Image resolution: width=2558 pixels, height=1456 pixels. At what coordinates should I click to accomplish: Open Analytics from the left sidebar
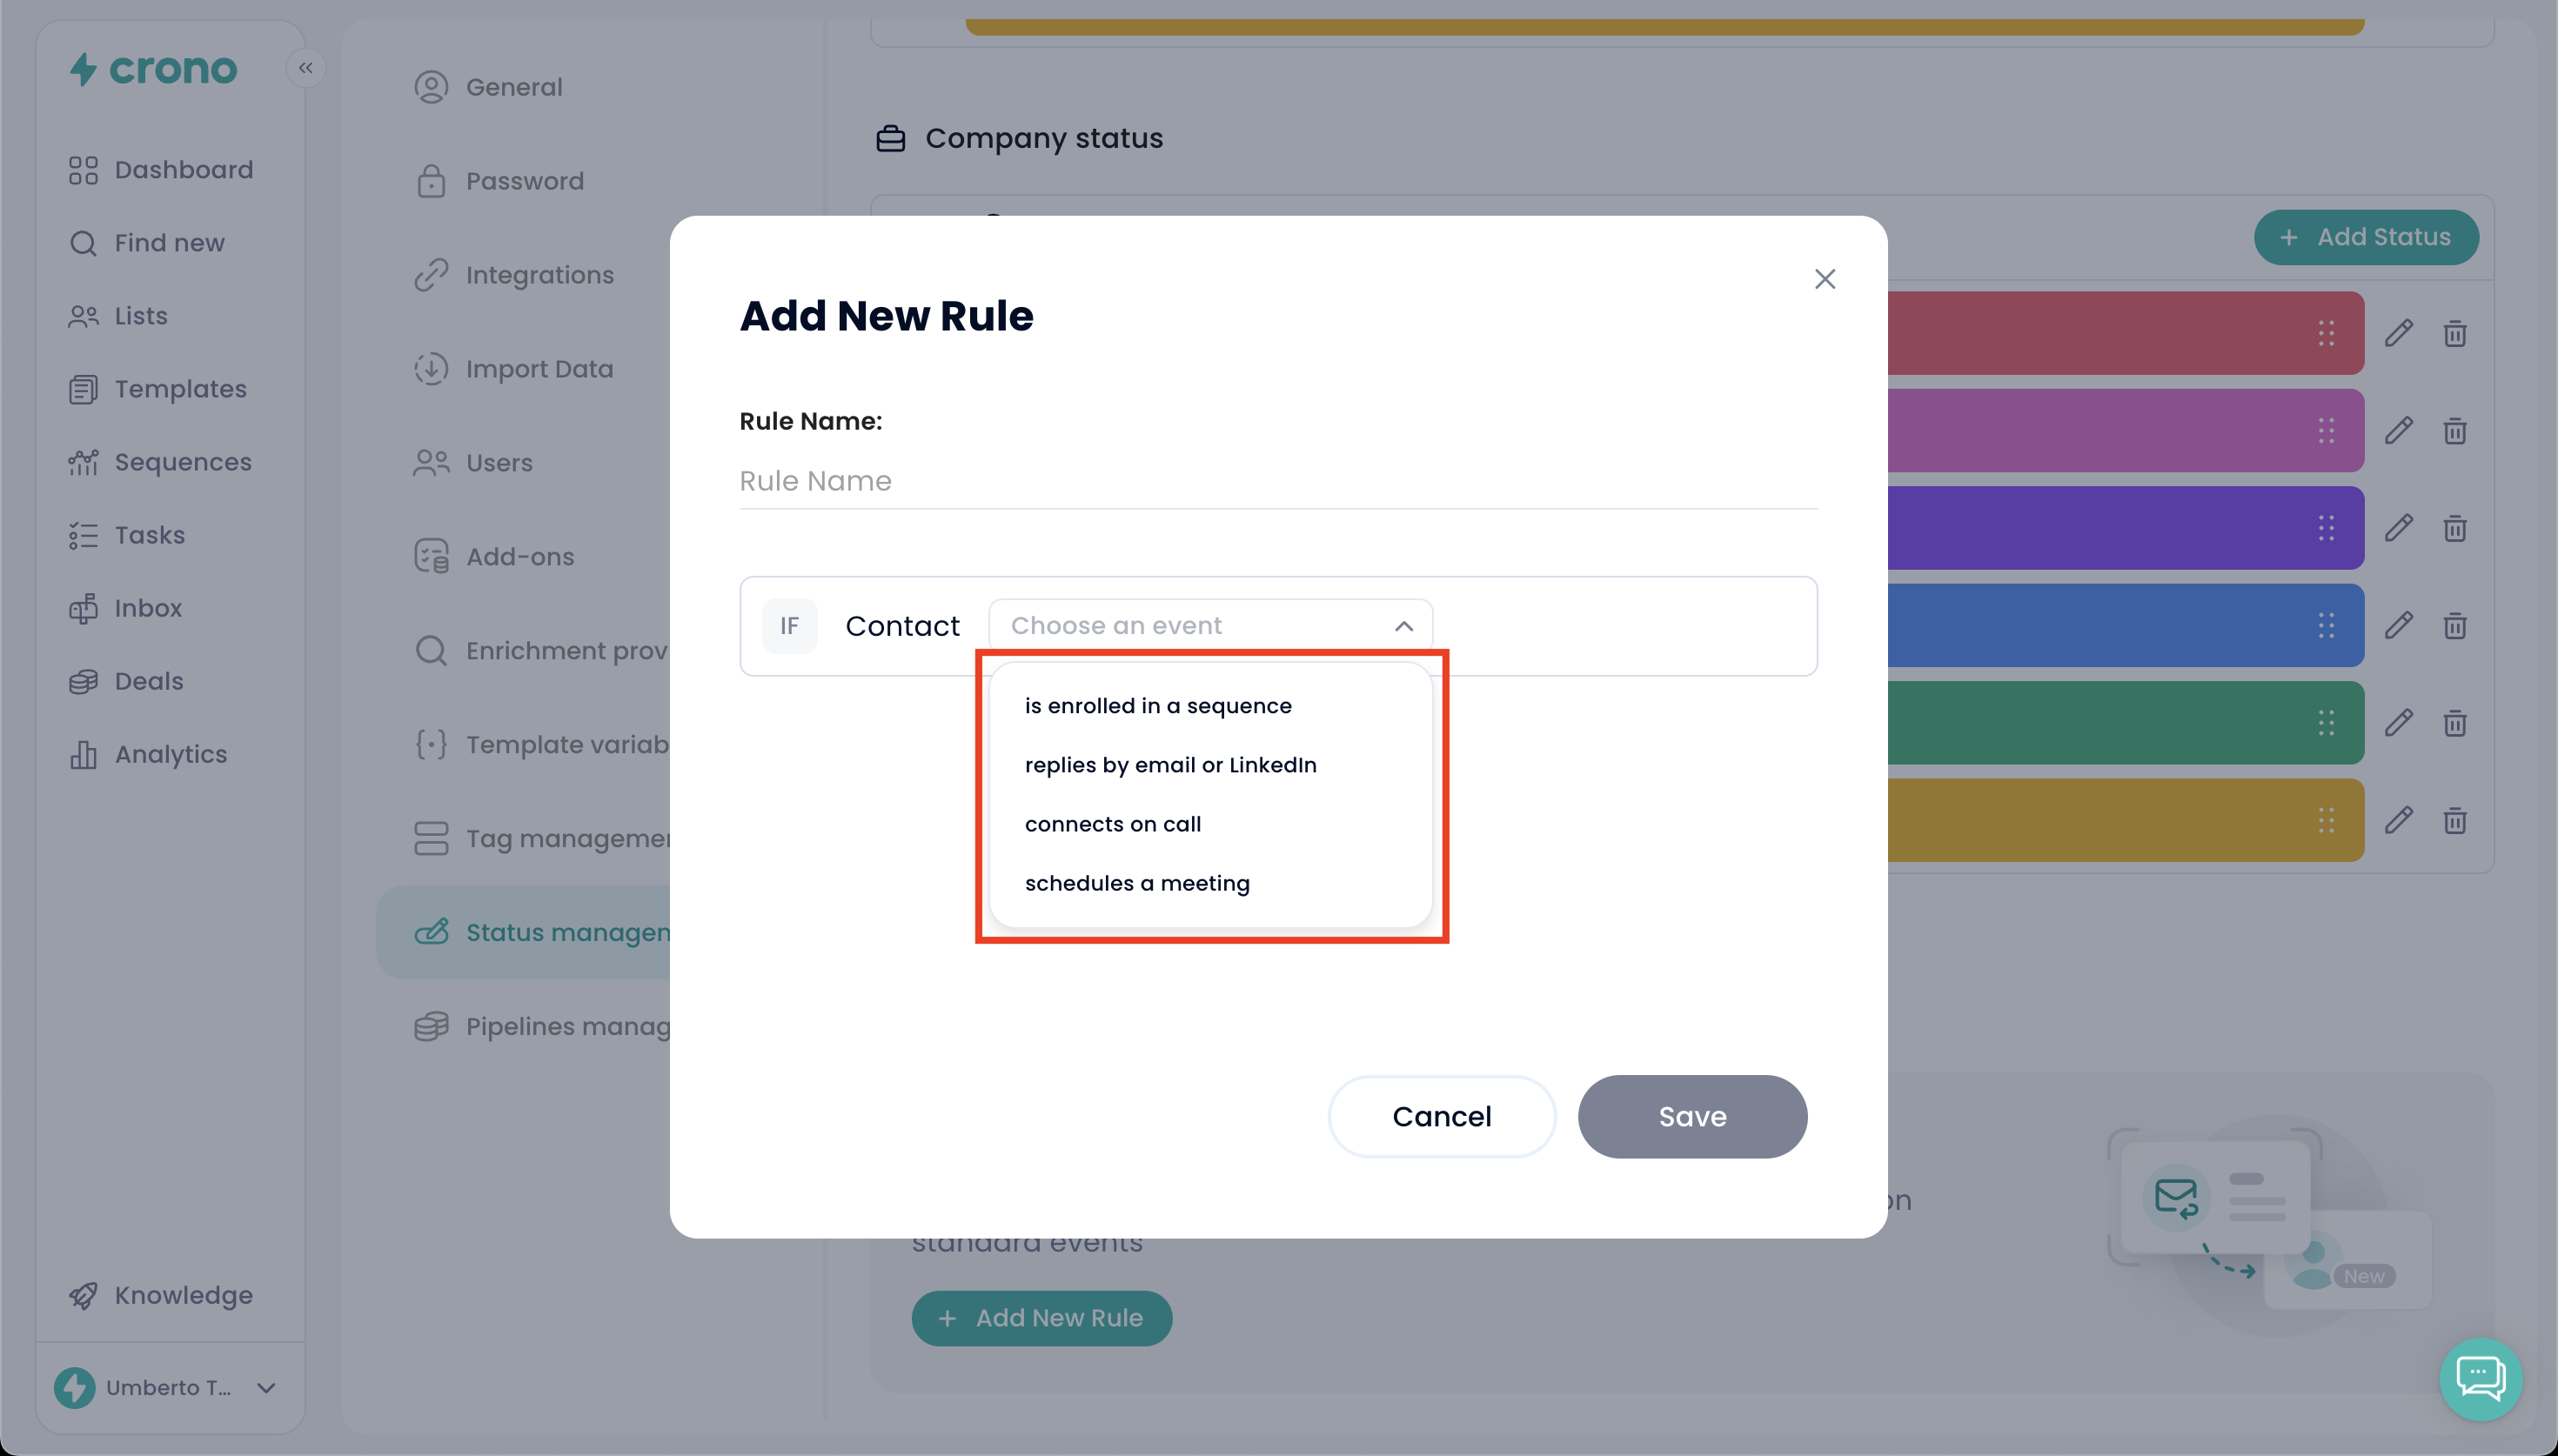pyautogui.click(x=170, y=754)
